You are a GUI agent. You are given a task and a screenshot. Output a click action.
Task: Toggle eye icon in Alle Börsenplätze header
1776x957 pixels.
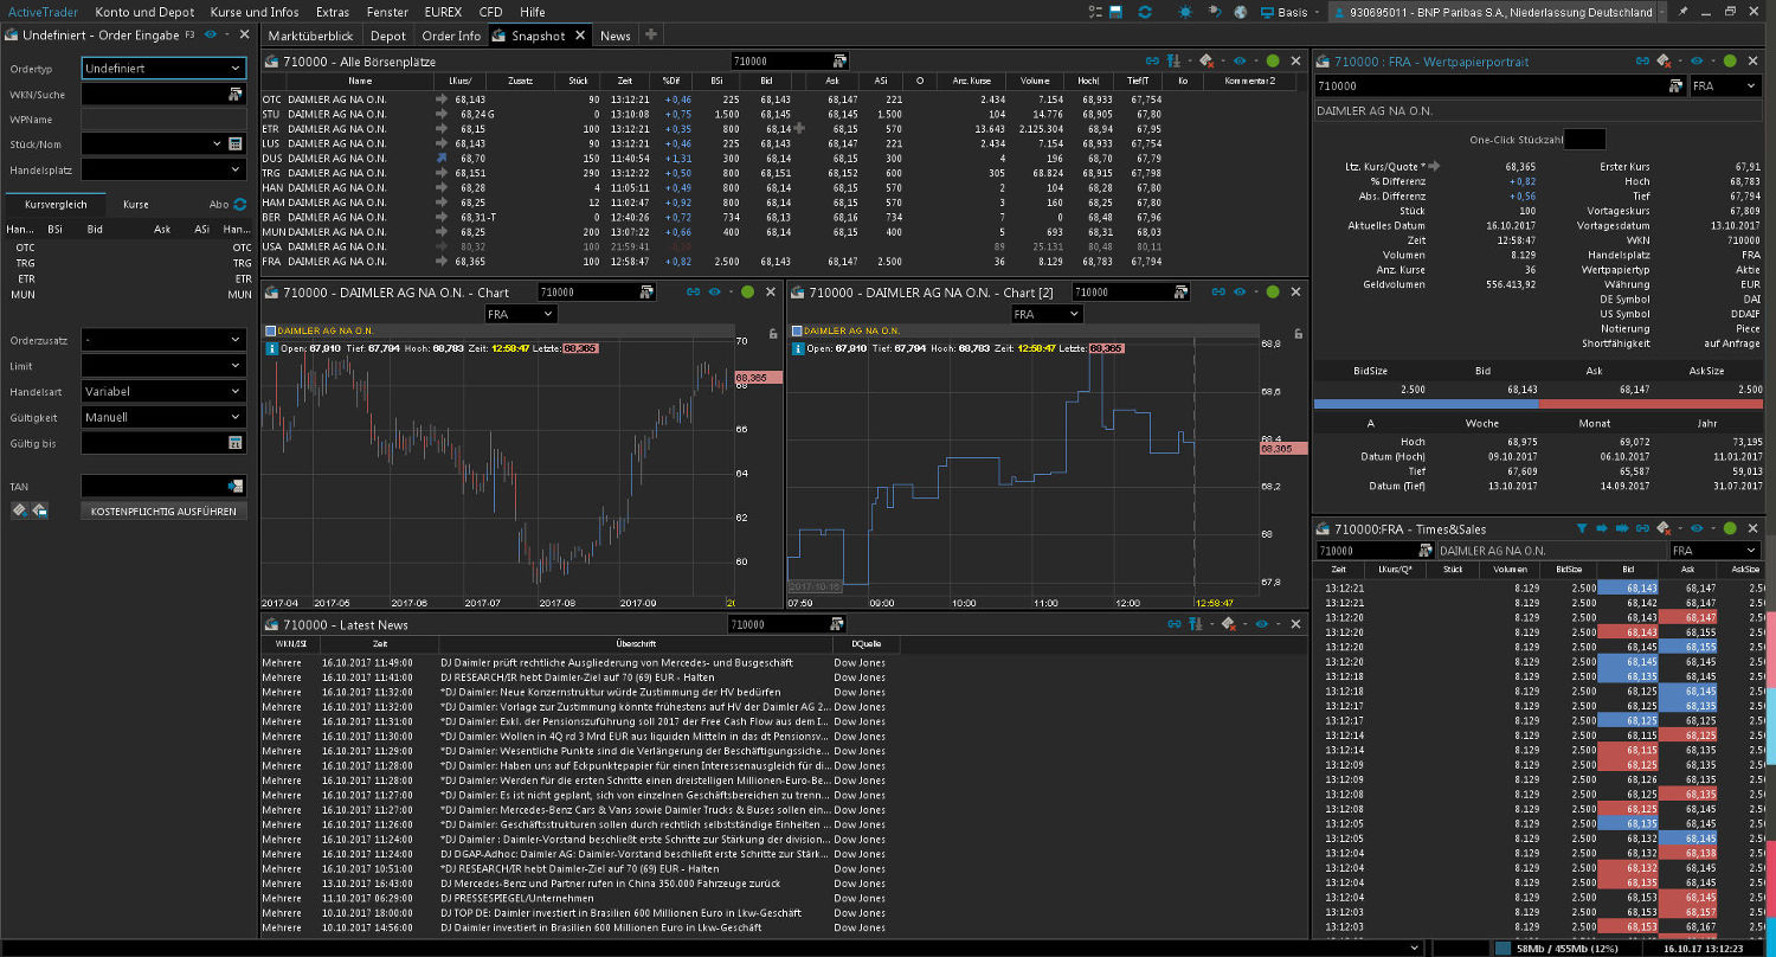click(1240, 61)
